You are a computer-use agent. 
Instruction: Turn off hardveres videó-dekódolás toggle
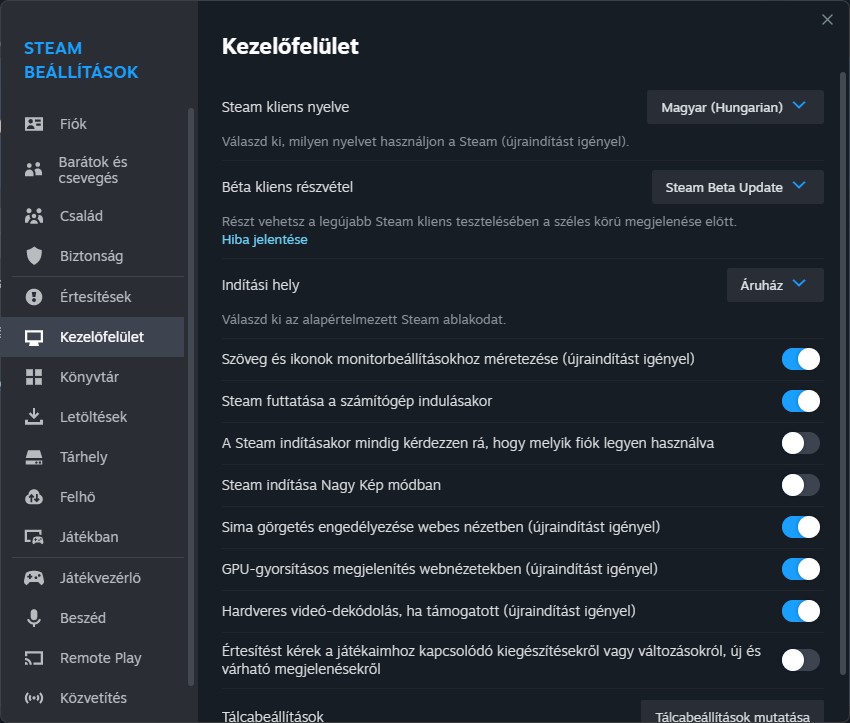click(x=800, y=611)
